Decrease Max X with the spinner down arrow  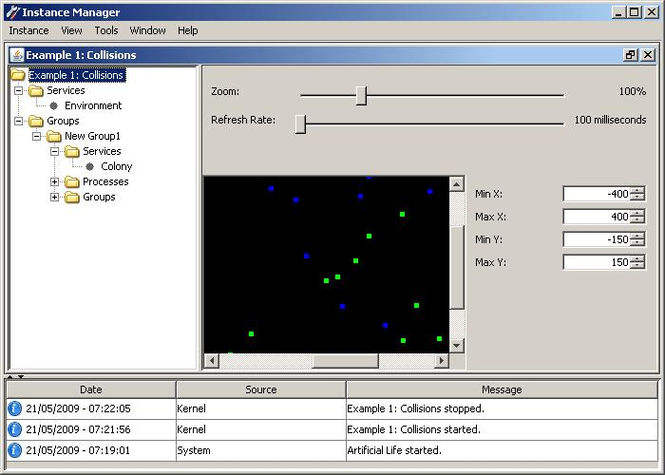[x=637, y=220]
